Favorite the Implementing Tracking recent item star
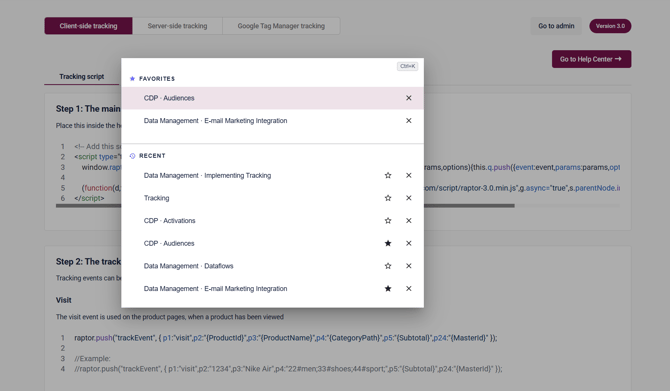Screen dimensions: 670x391 tap(388, 175)
